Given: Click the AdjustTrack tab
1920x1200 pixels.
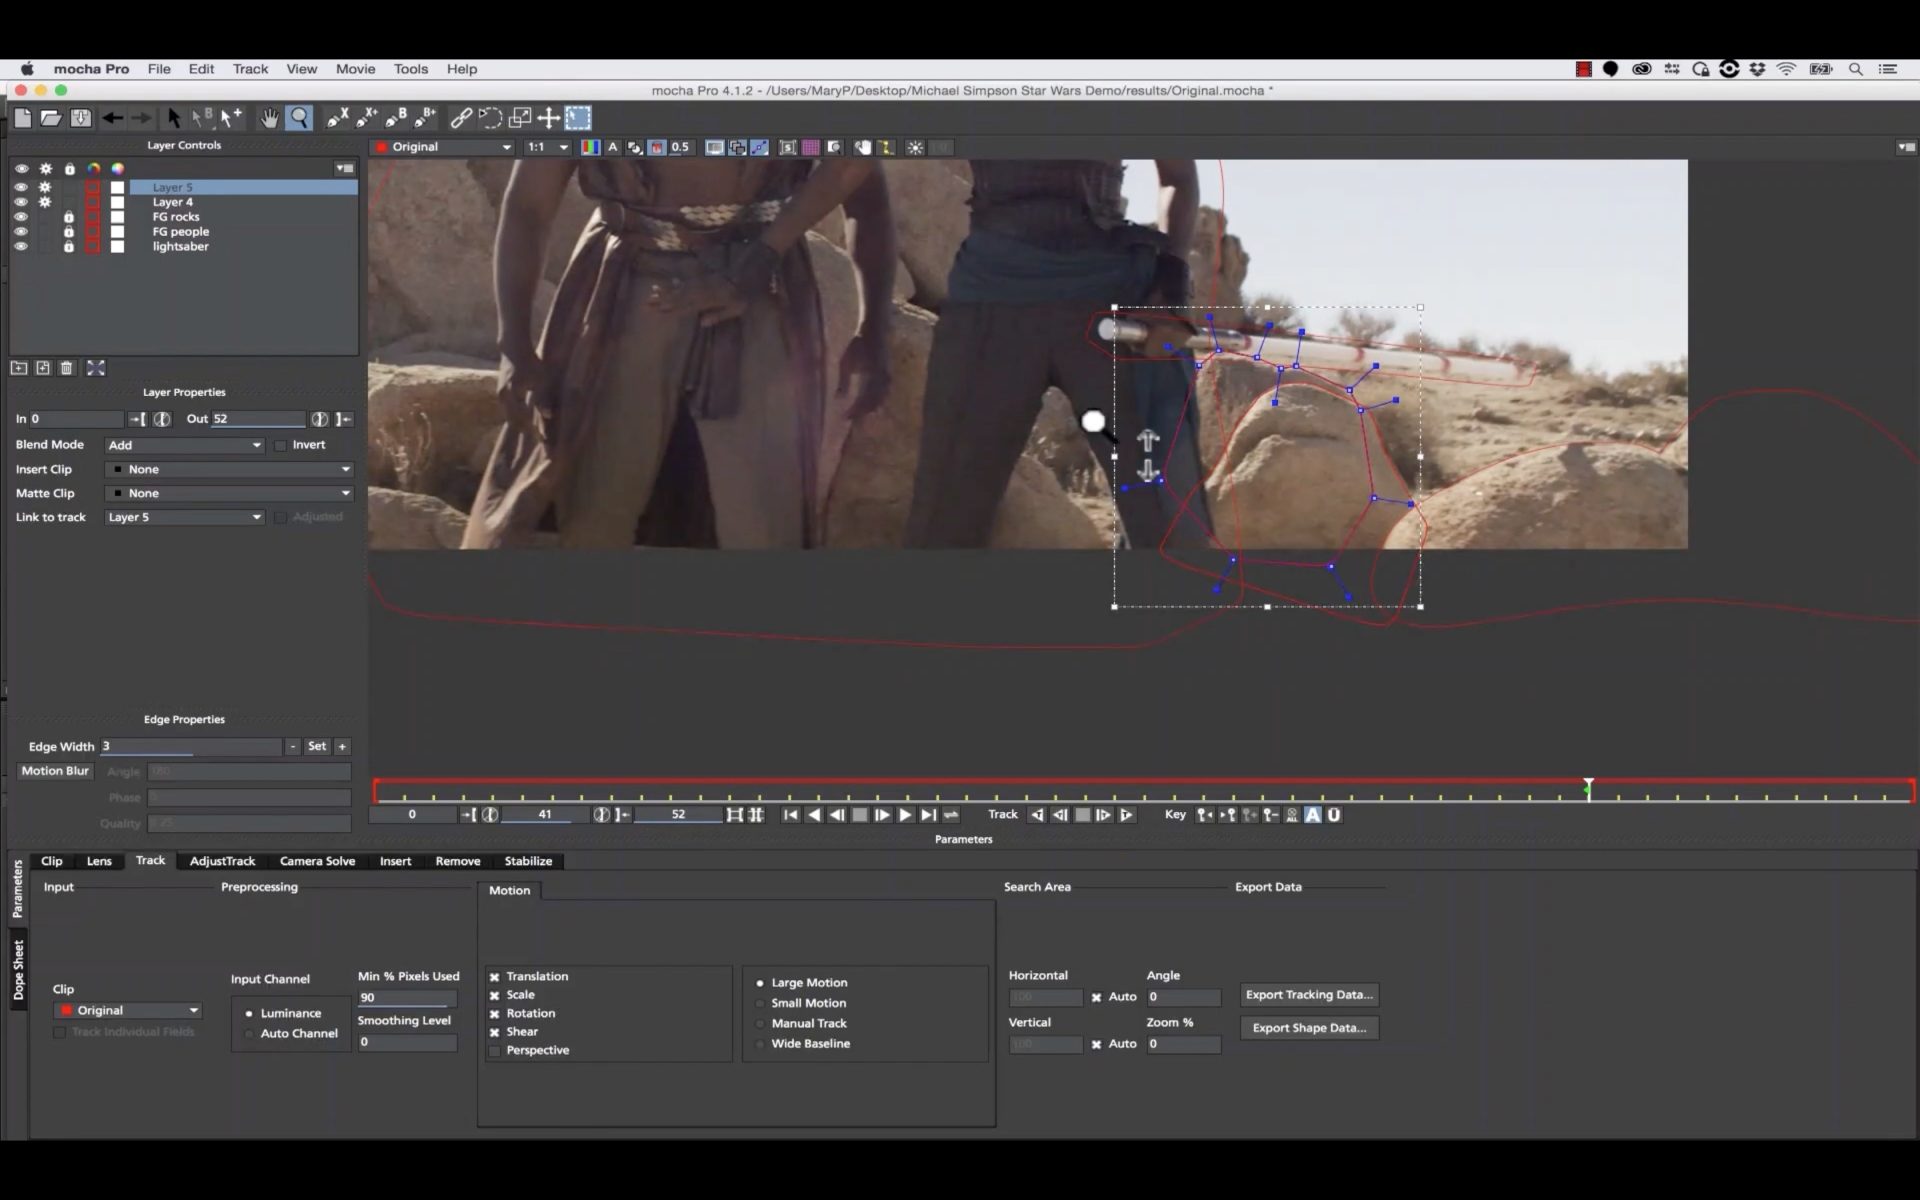Looking at the screenshot, I should click(223, 860).
